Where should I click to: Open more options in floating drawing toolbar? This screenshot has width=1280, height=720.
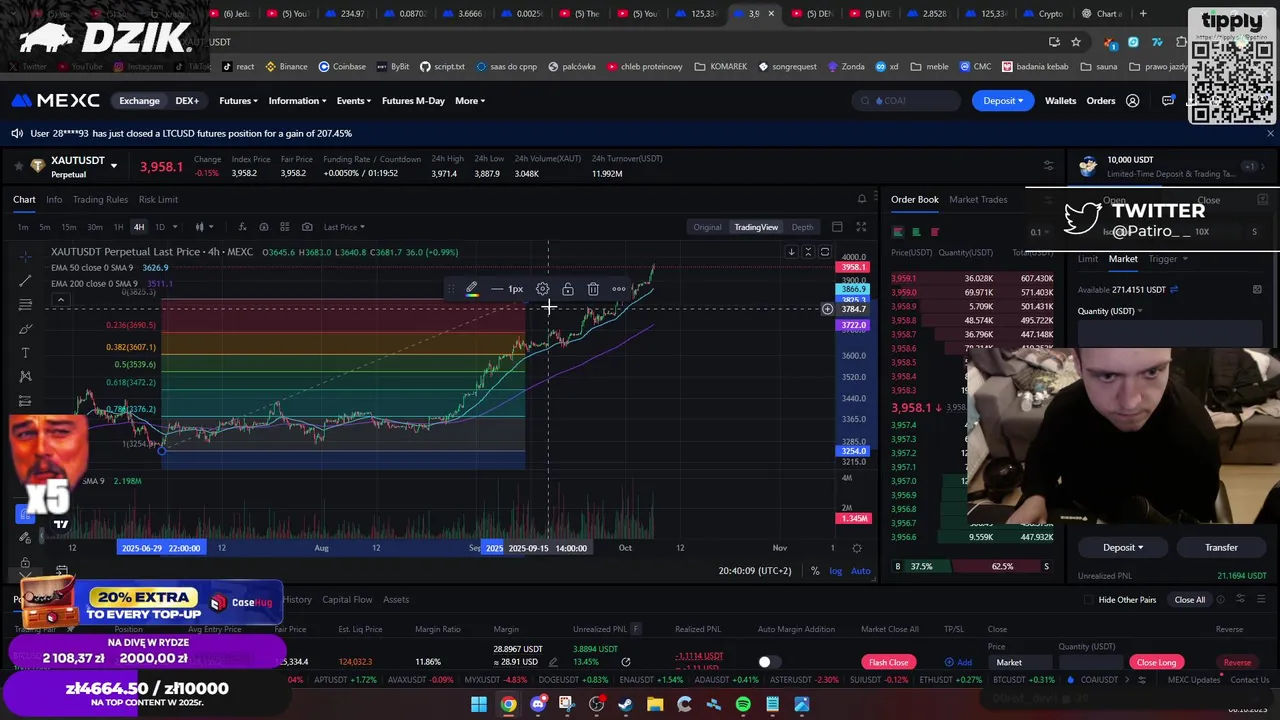click(x=619, y=289)
